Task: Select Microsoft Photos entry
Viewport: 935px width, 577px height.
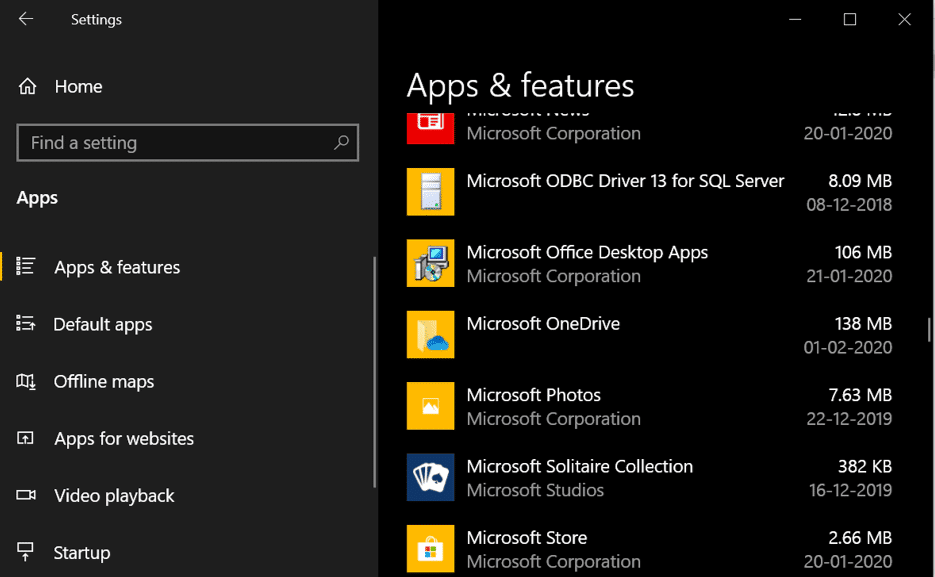Action: tap(649, 406)
